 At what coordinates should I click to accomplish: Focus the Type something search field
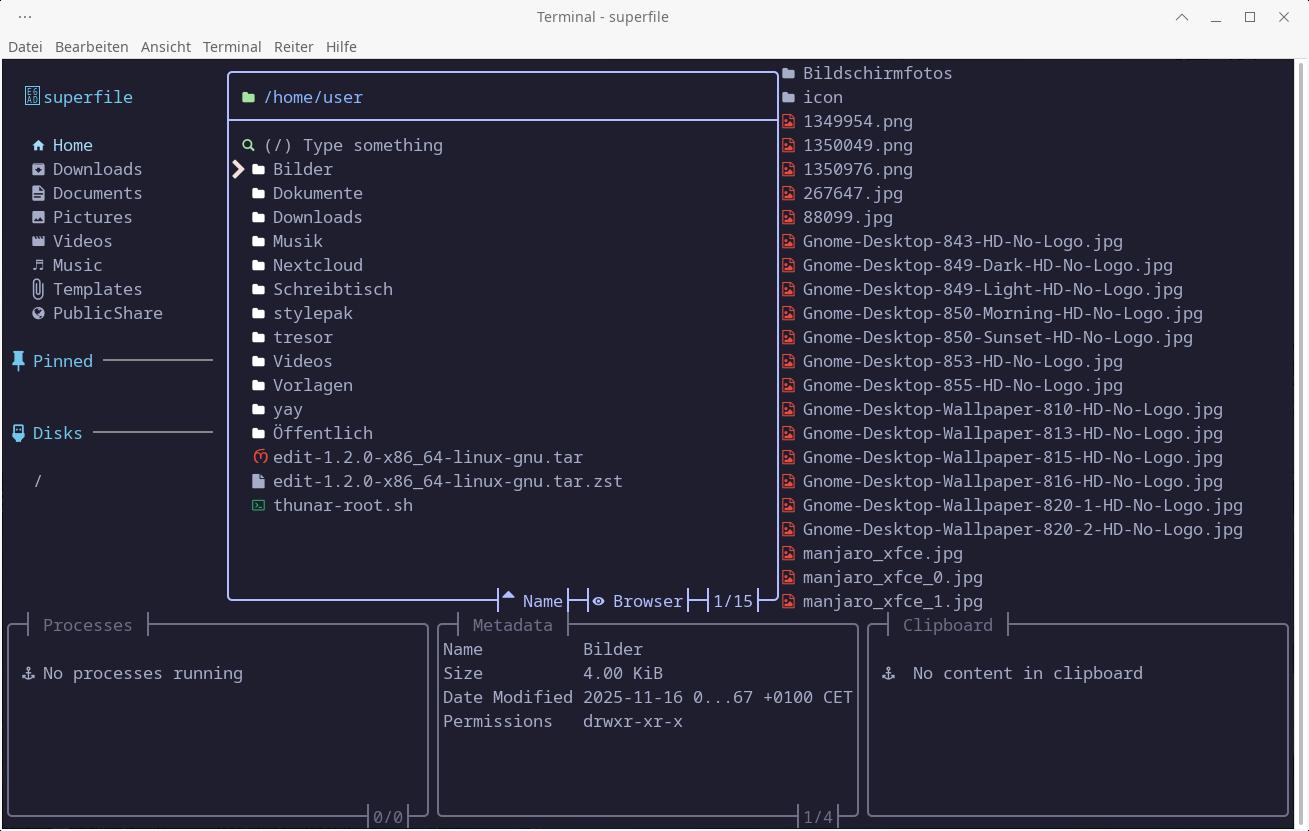click(x=372, y=145)
